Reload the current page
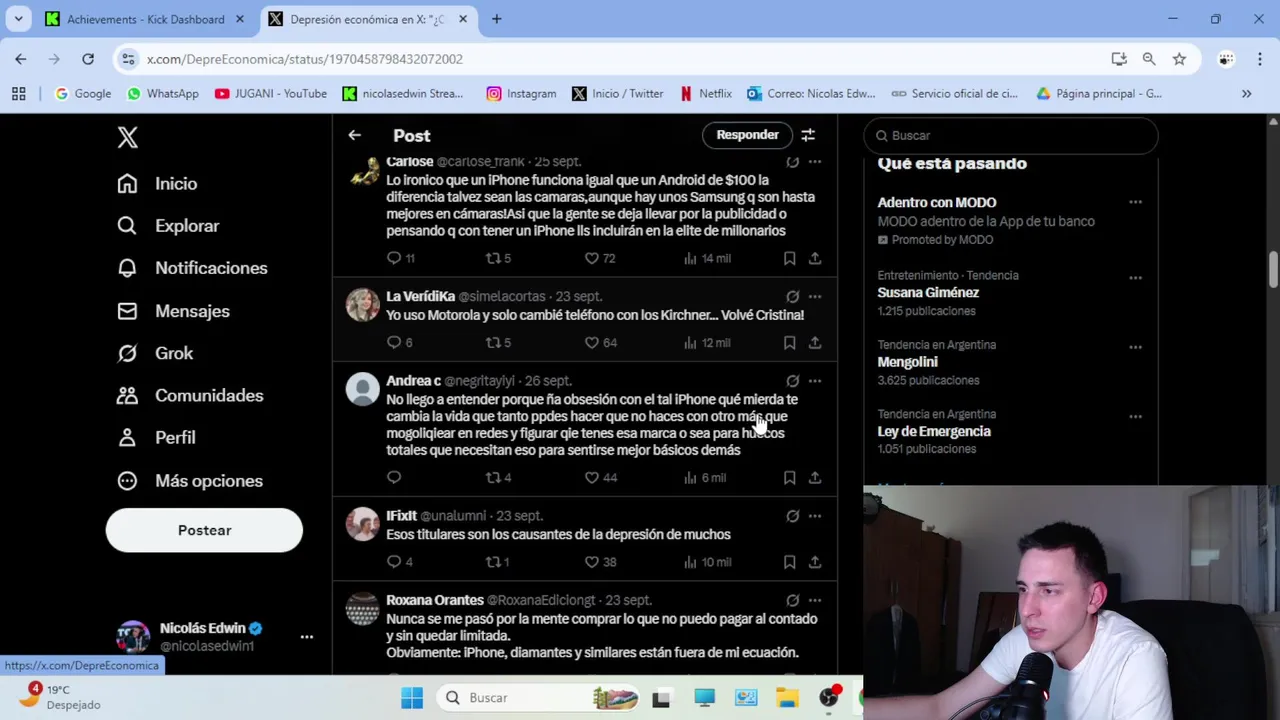 [88, 59]
